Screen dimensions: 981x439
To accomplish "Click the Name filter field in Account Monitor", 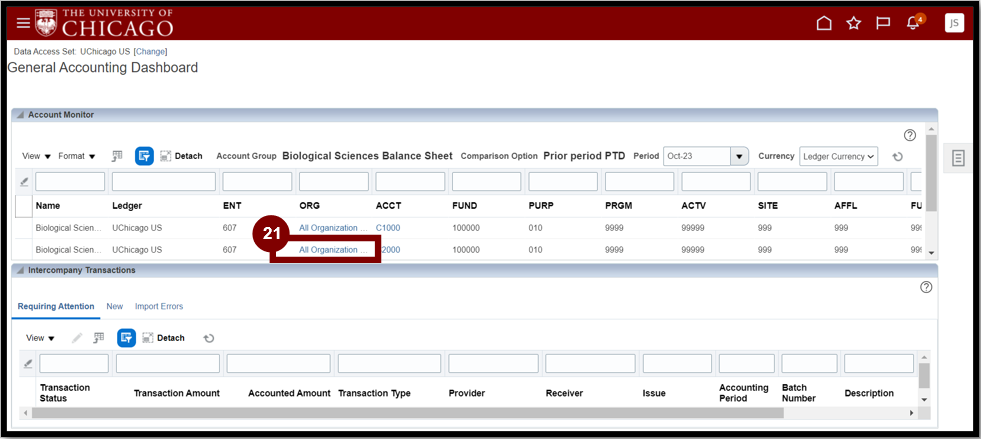I will coord(70,182).
